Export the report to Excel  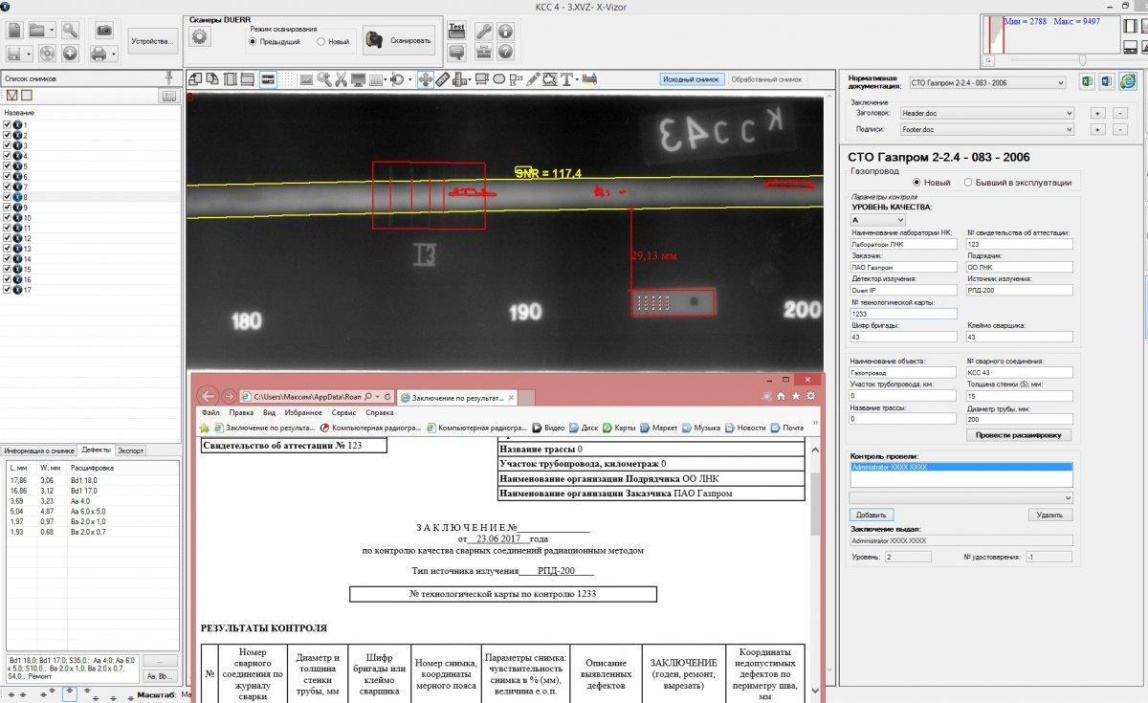point(1086,81)
